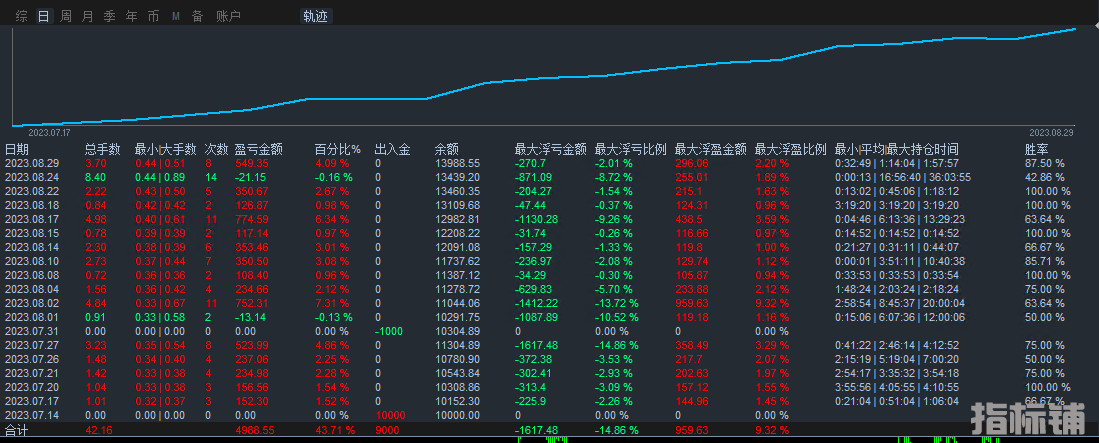Open the 月 monthly tab
Image resolution: width=1099 pixels, height=443 pixels.
point(87,16)
